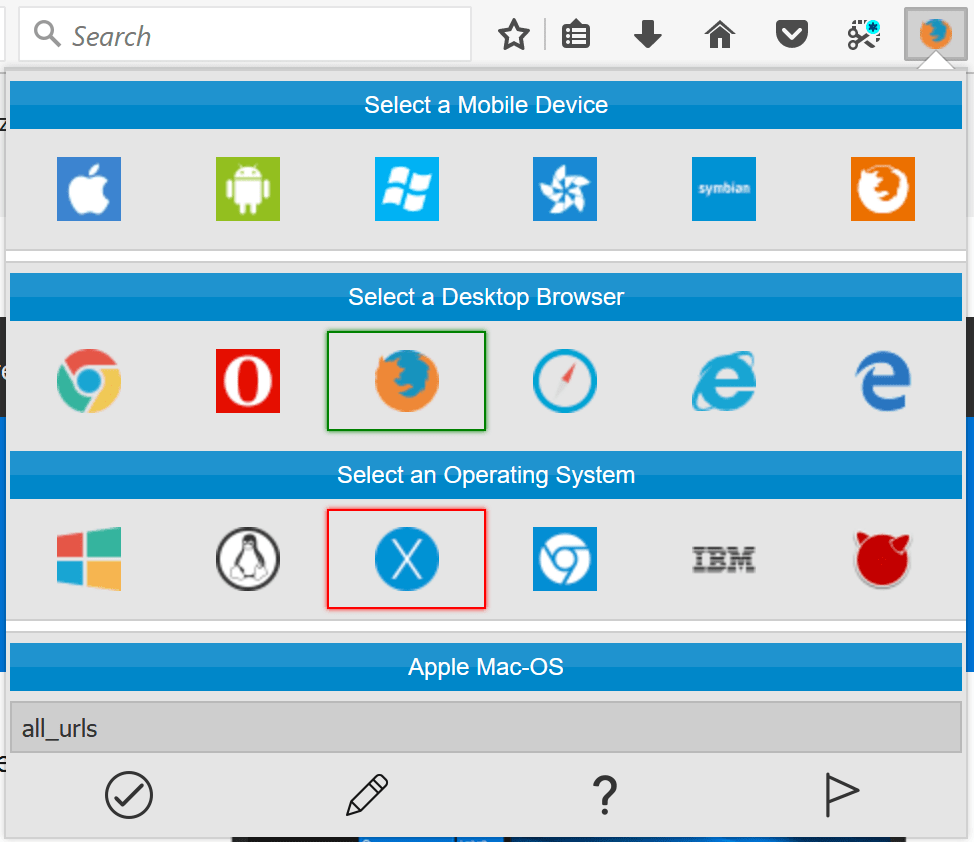Click the all_urls input field
This screenshot has height=842, width=974.
(486, 728)
